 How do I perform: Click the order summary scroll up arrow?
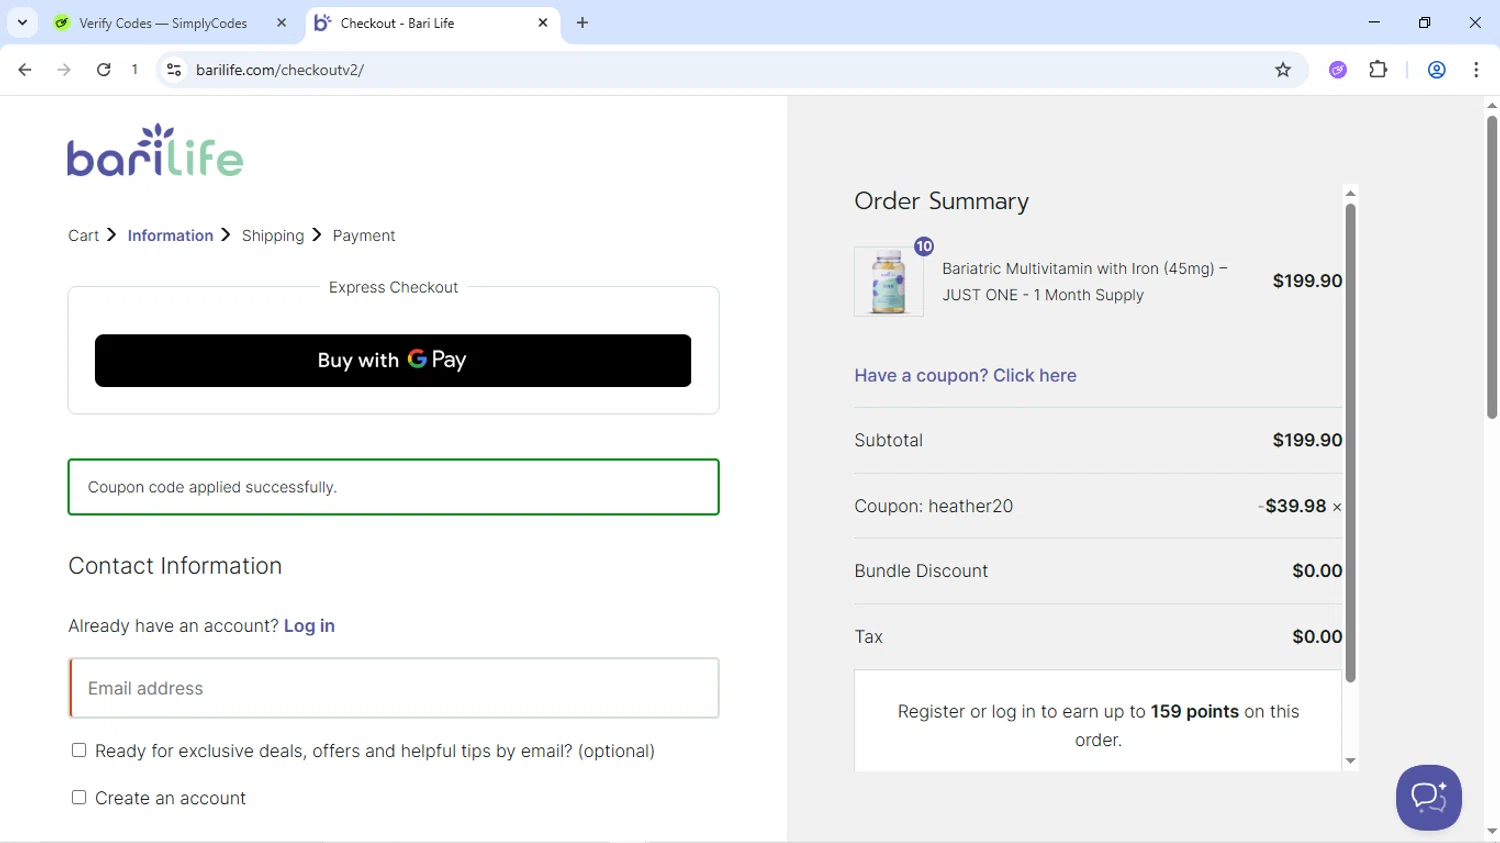(1350, 194)
